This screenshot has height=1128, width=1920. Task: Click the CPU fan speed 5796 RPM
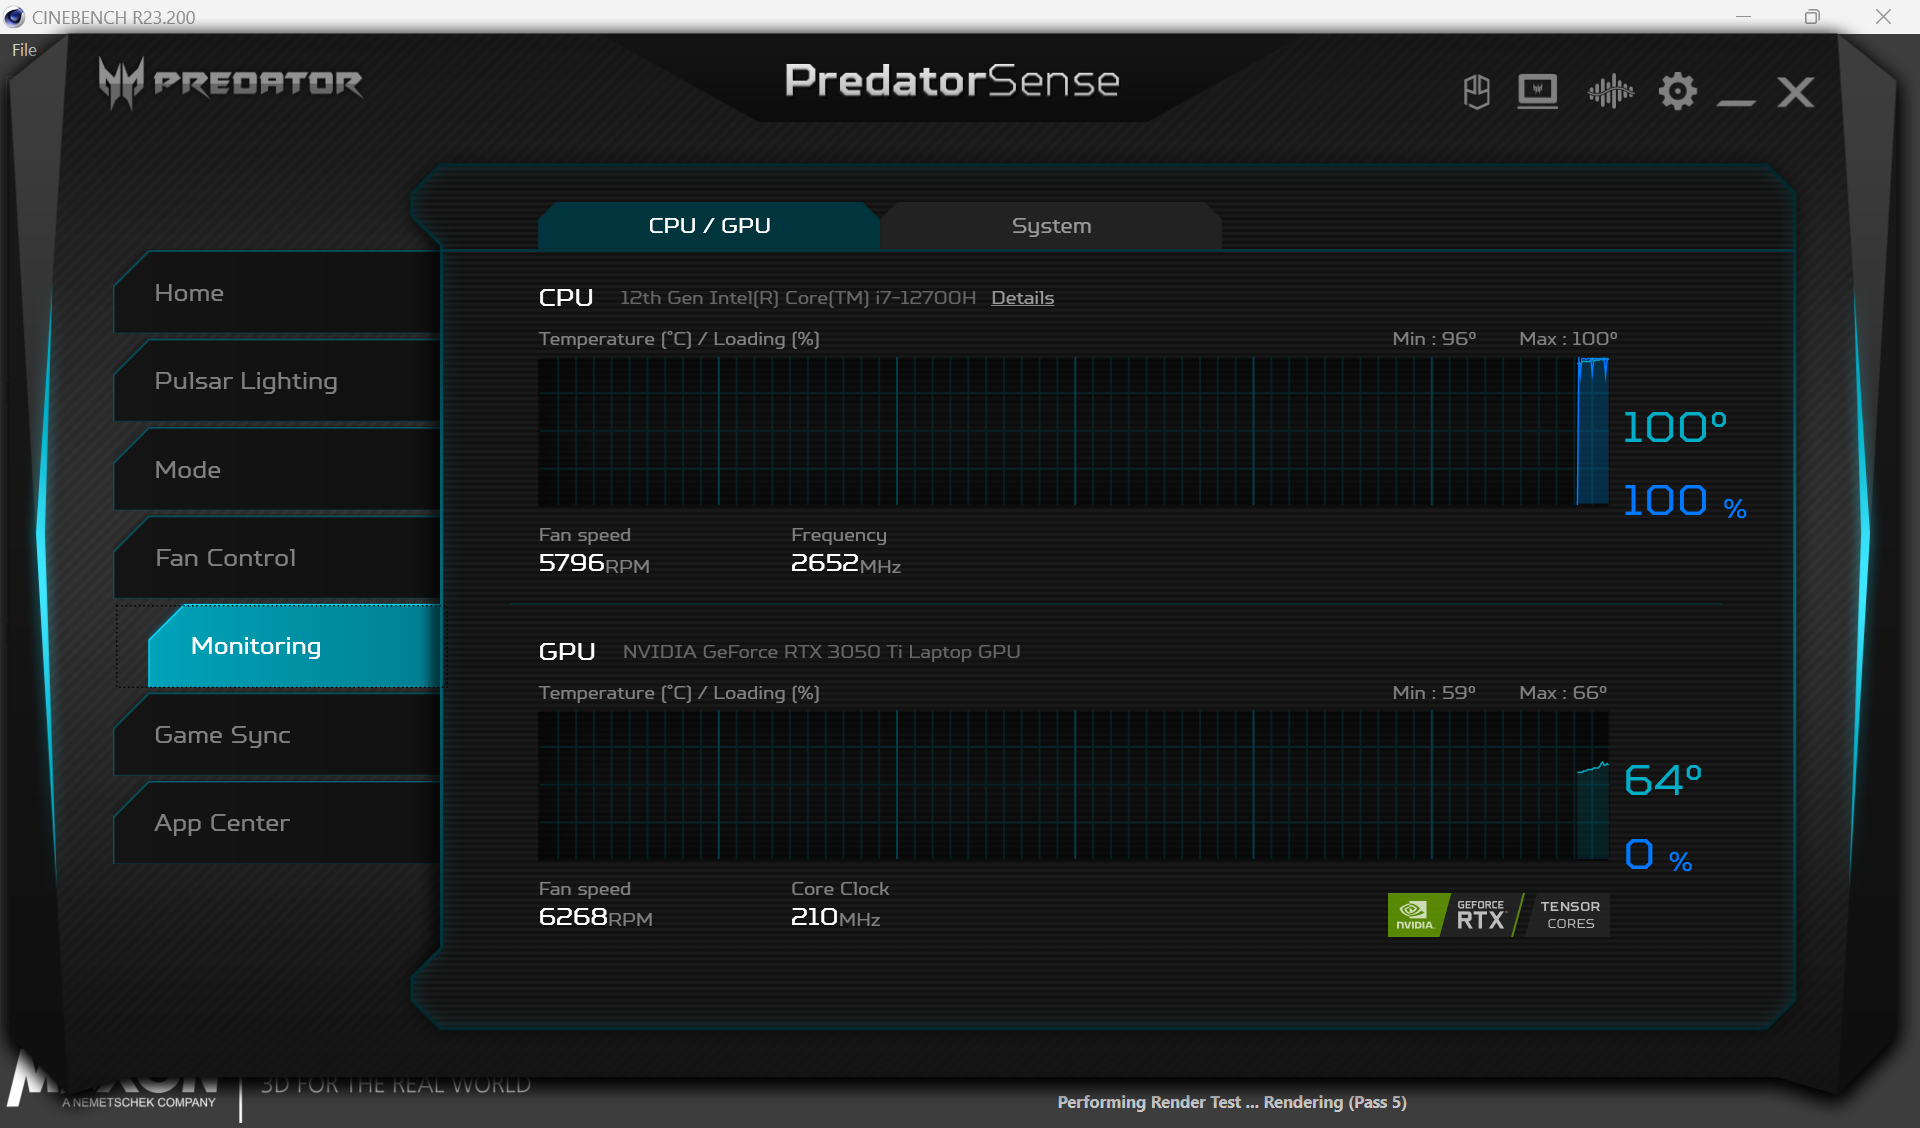(x=594, y=564)
